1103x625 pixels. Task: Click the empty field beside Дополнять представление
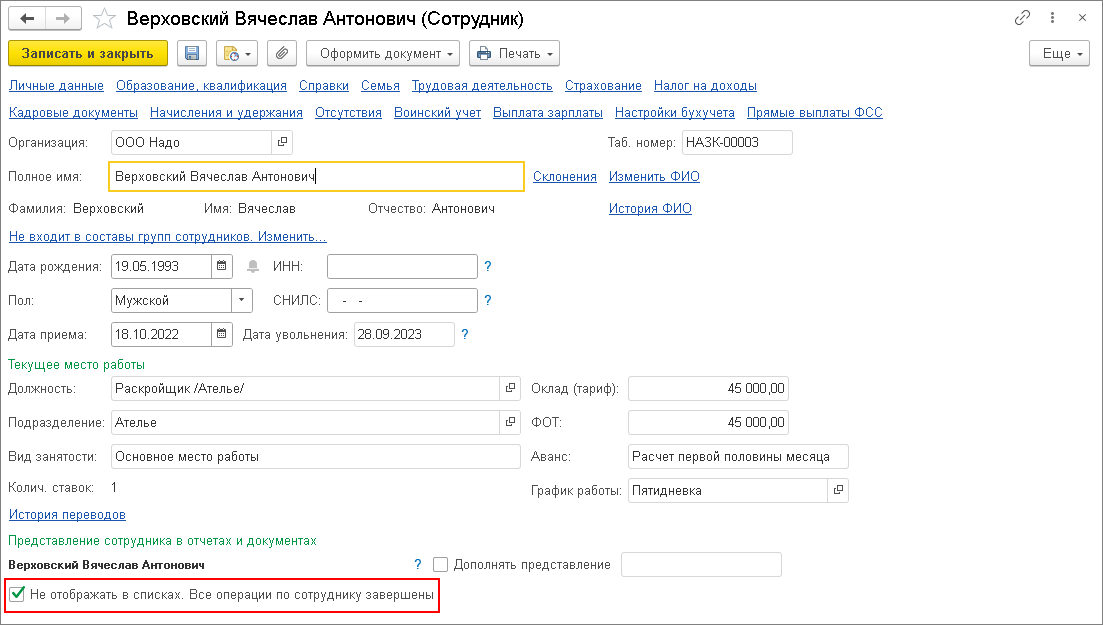tap(701, 564)
